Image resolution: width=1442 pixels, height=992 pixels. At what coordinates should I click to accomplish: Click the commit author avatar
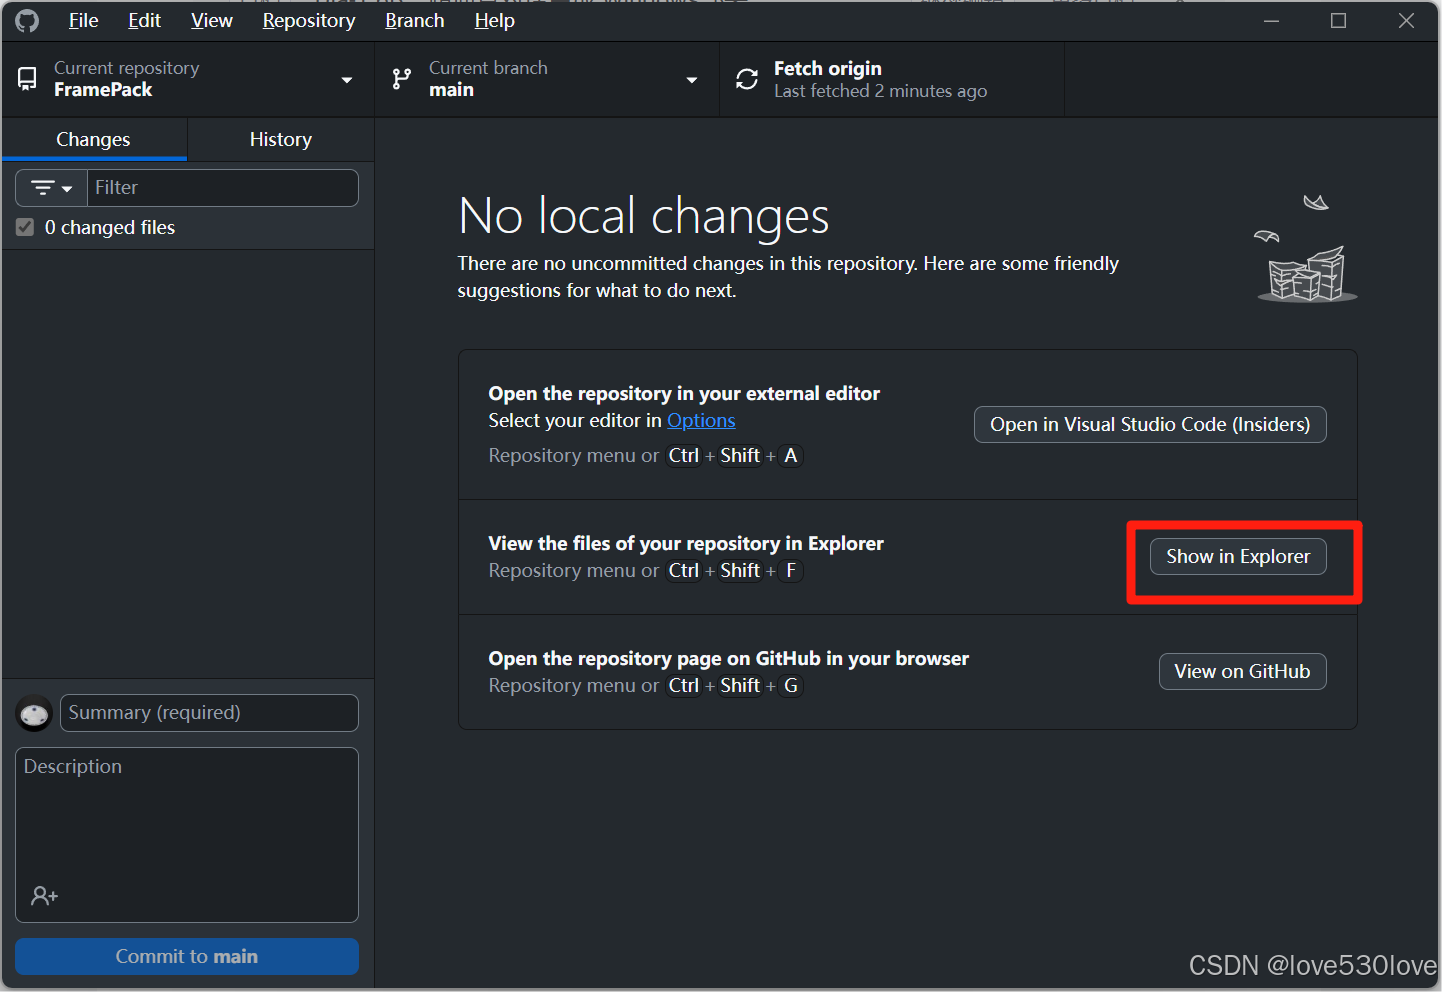(35, 714)
